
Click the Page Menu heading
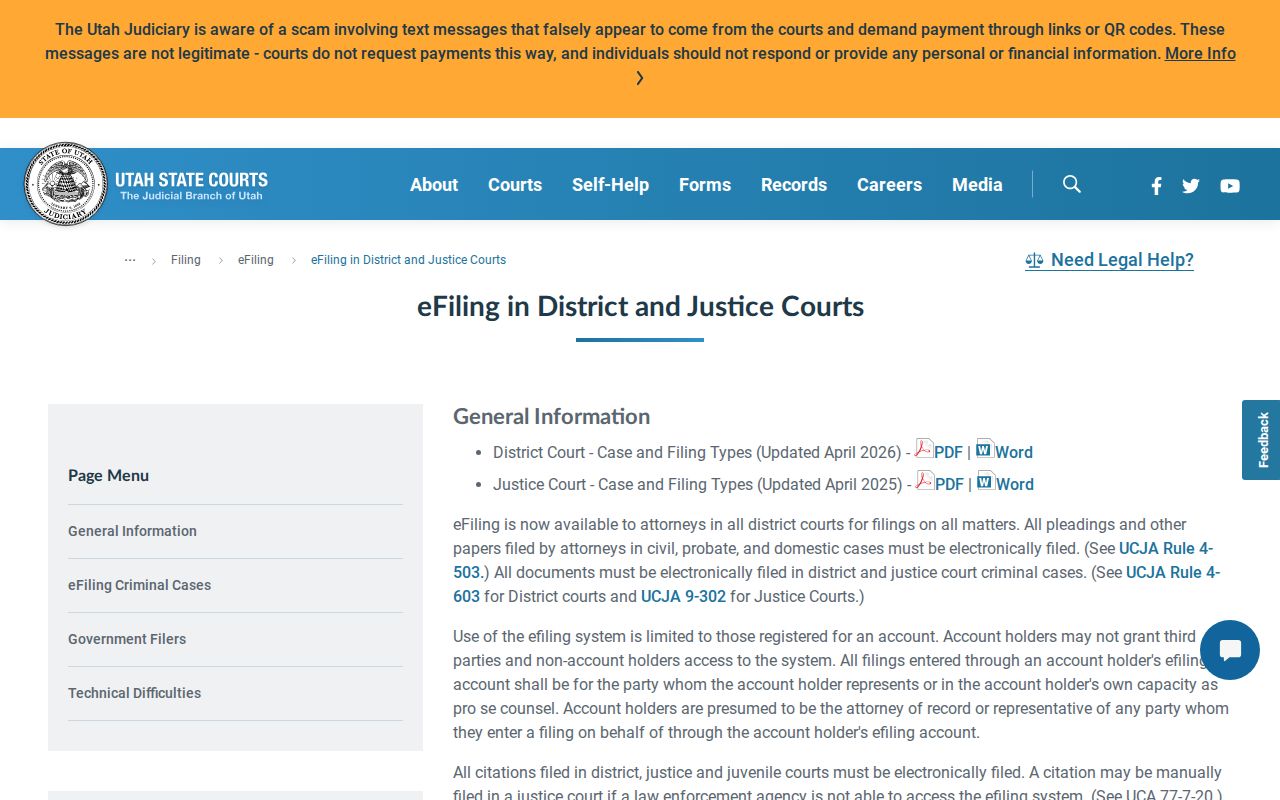[108, 475]
